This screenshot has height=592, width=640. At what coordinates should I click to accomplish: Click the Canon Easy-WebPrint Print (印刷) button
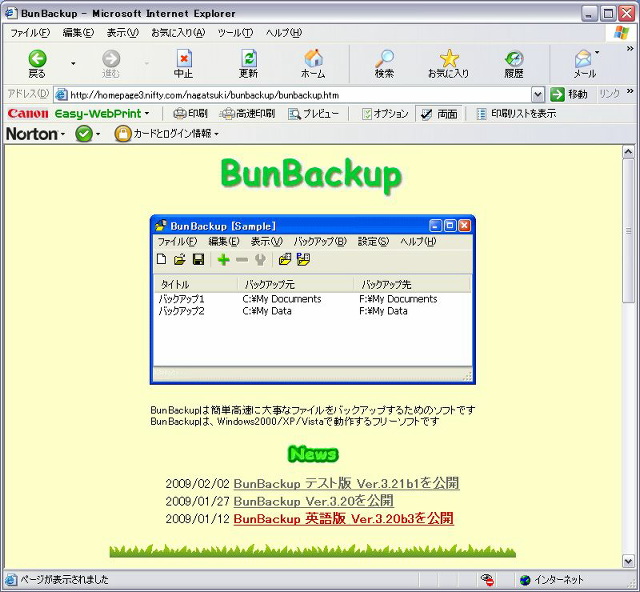pos(191,114)
